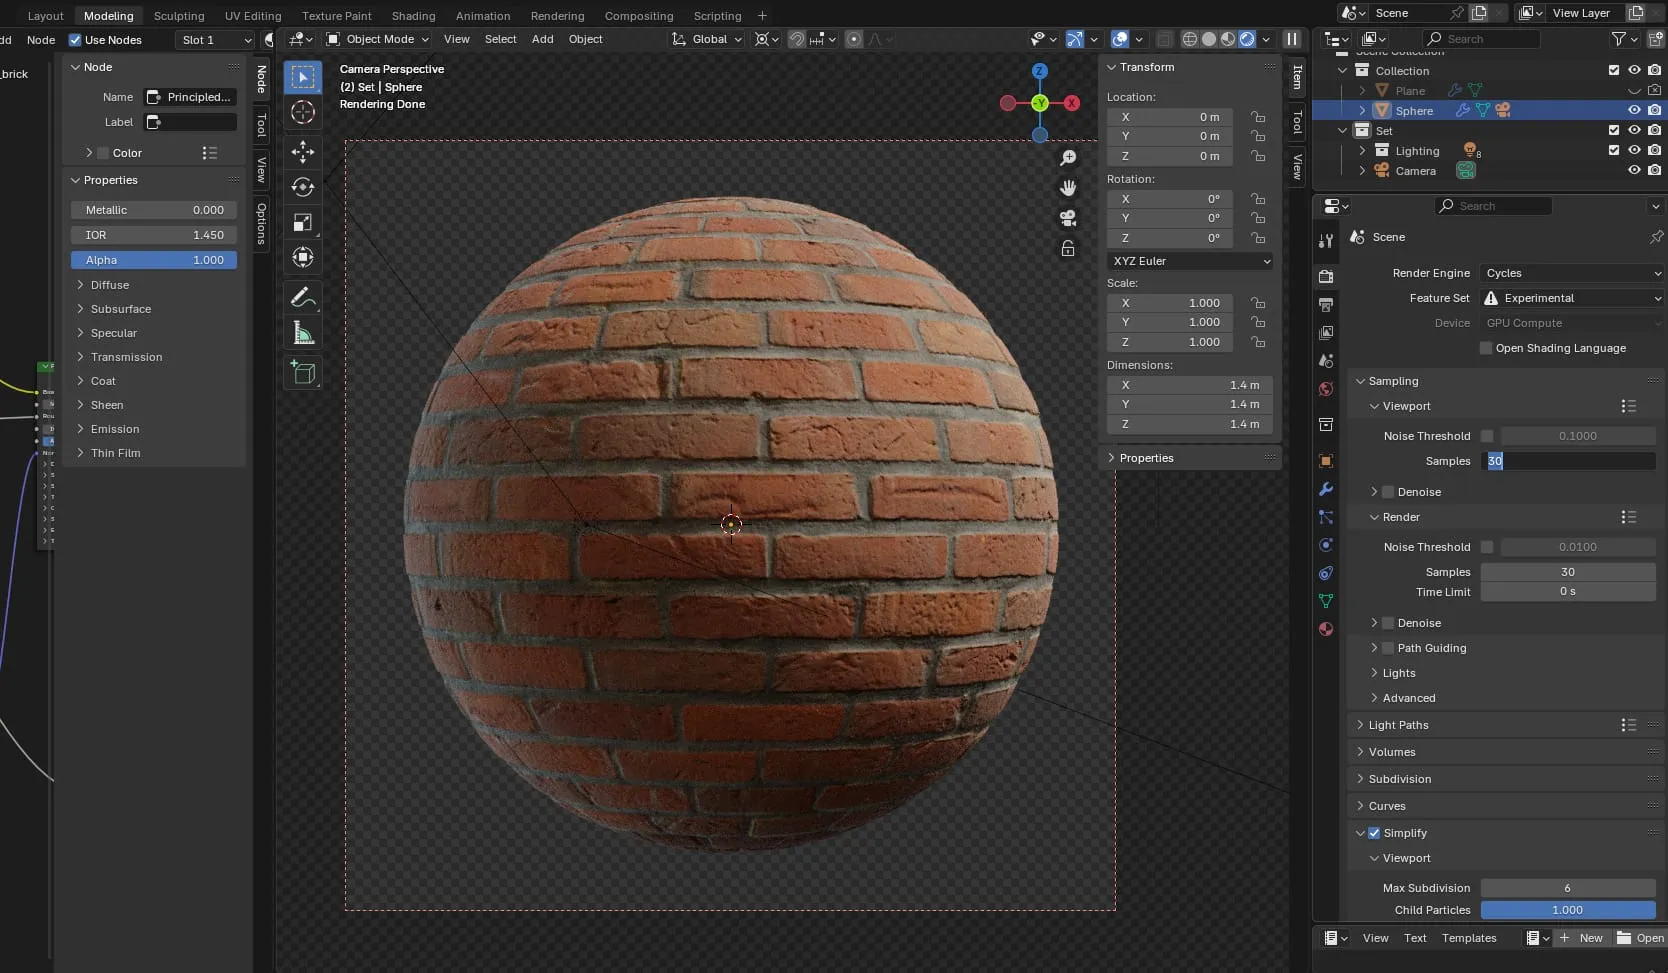This screenshot has height=973, width=1668.
Task: Disable the Simplify checkbox
Action: (1374, 833)
